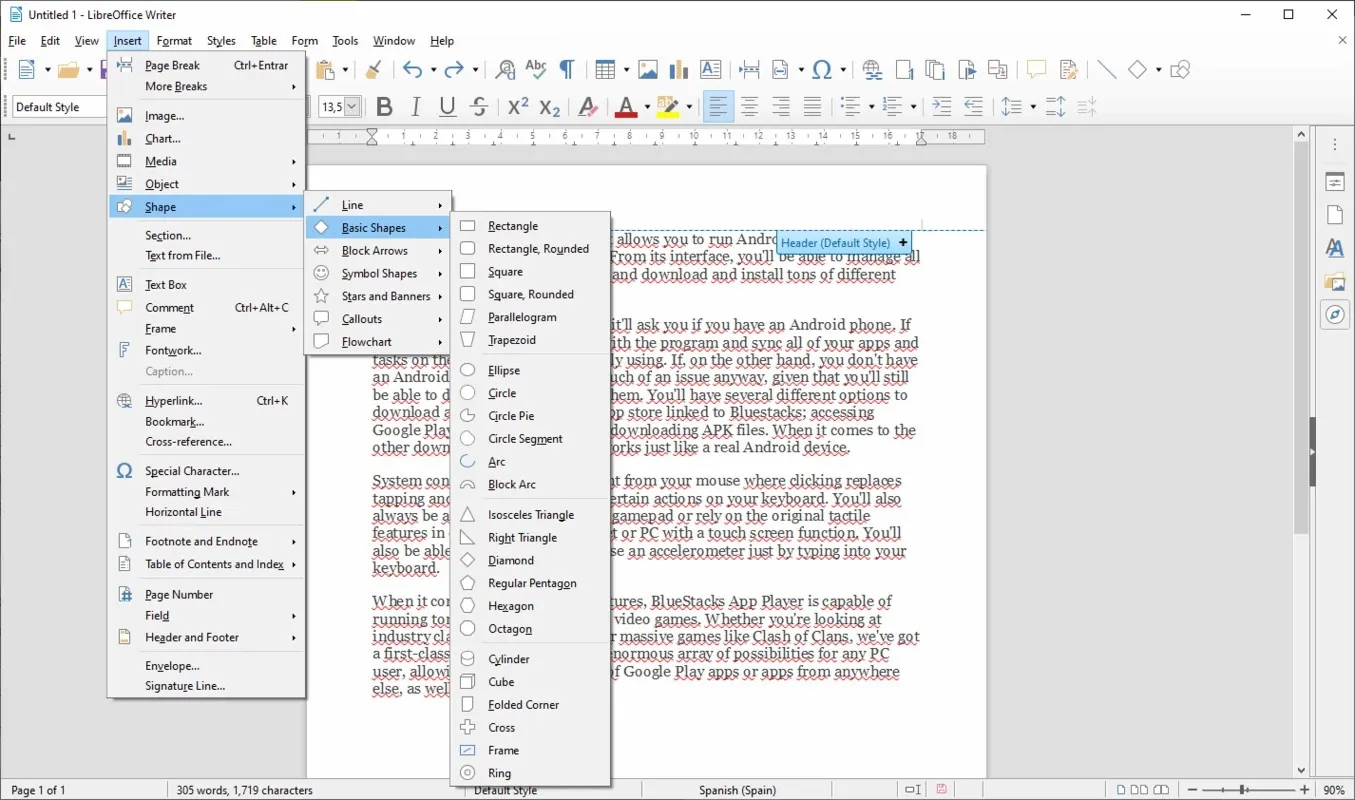Viewport: 1355px width, 800px height.
Task: Open the sidebar Gallery panel
Action: point(1335,282)
